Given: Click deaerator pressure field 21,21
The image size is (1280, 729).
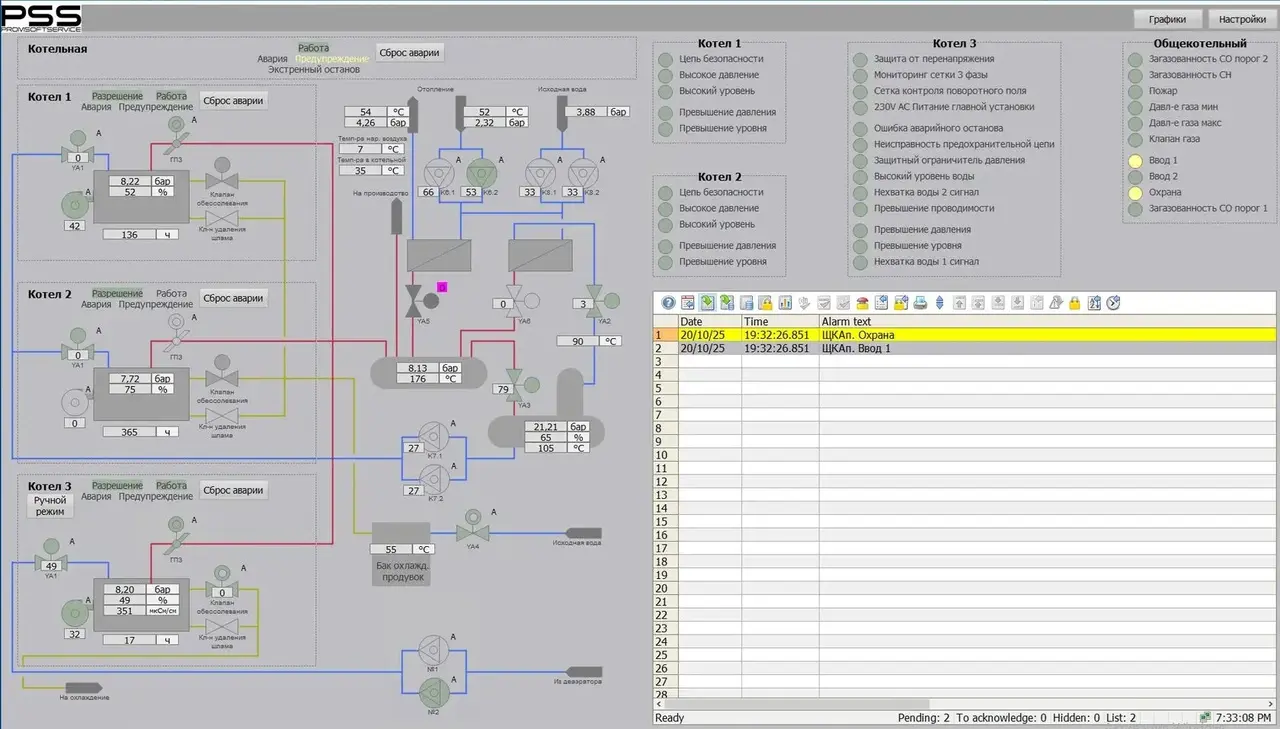Looking at the screenshot, I should [x=546, y=427].
